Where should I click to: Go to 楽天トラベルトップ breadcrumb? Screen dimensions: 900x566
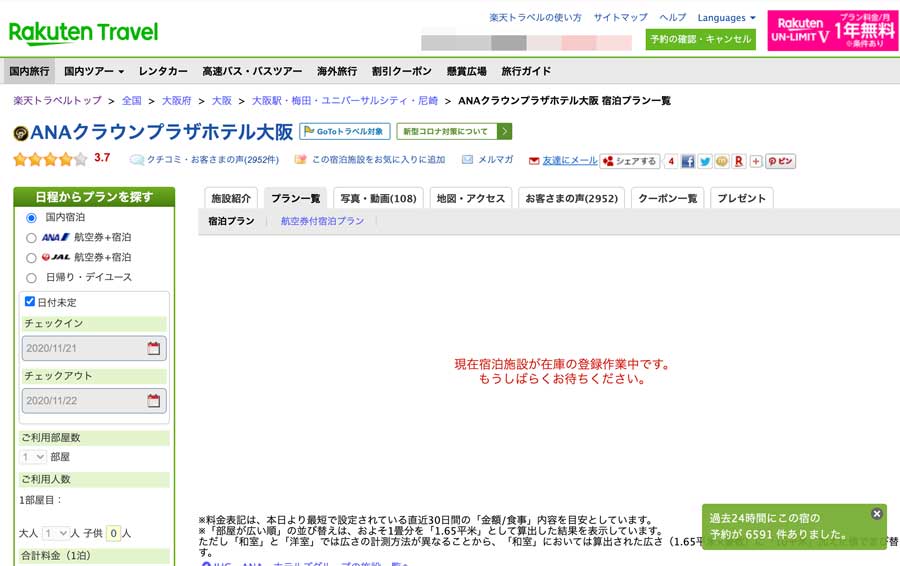57,100
